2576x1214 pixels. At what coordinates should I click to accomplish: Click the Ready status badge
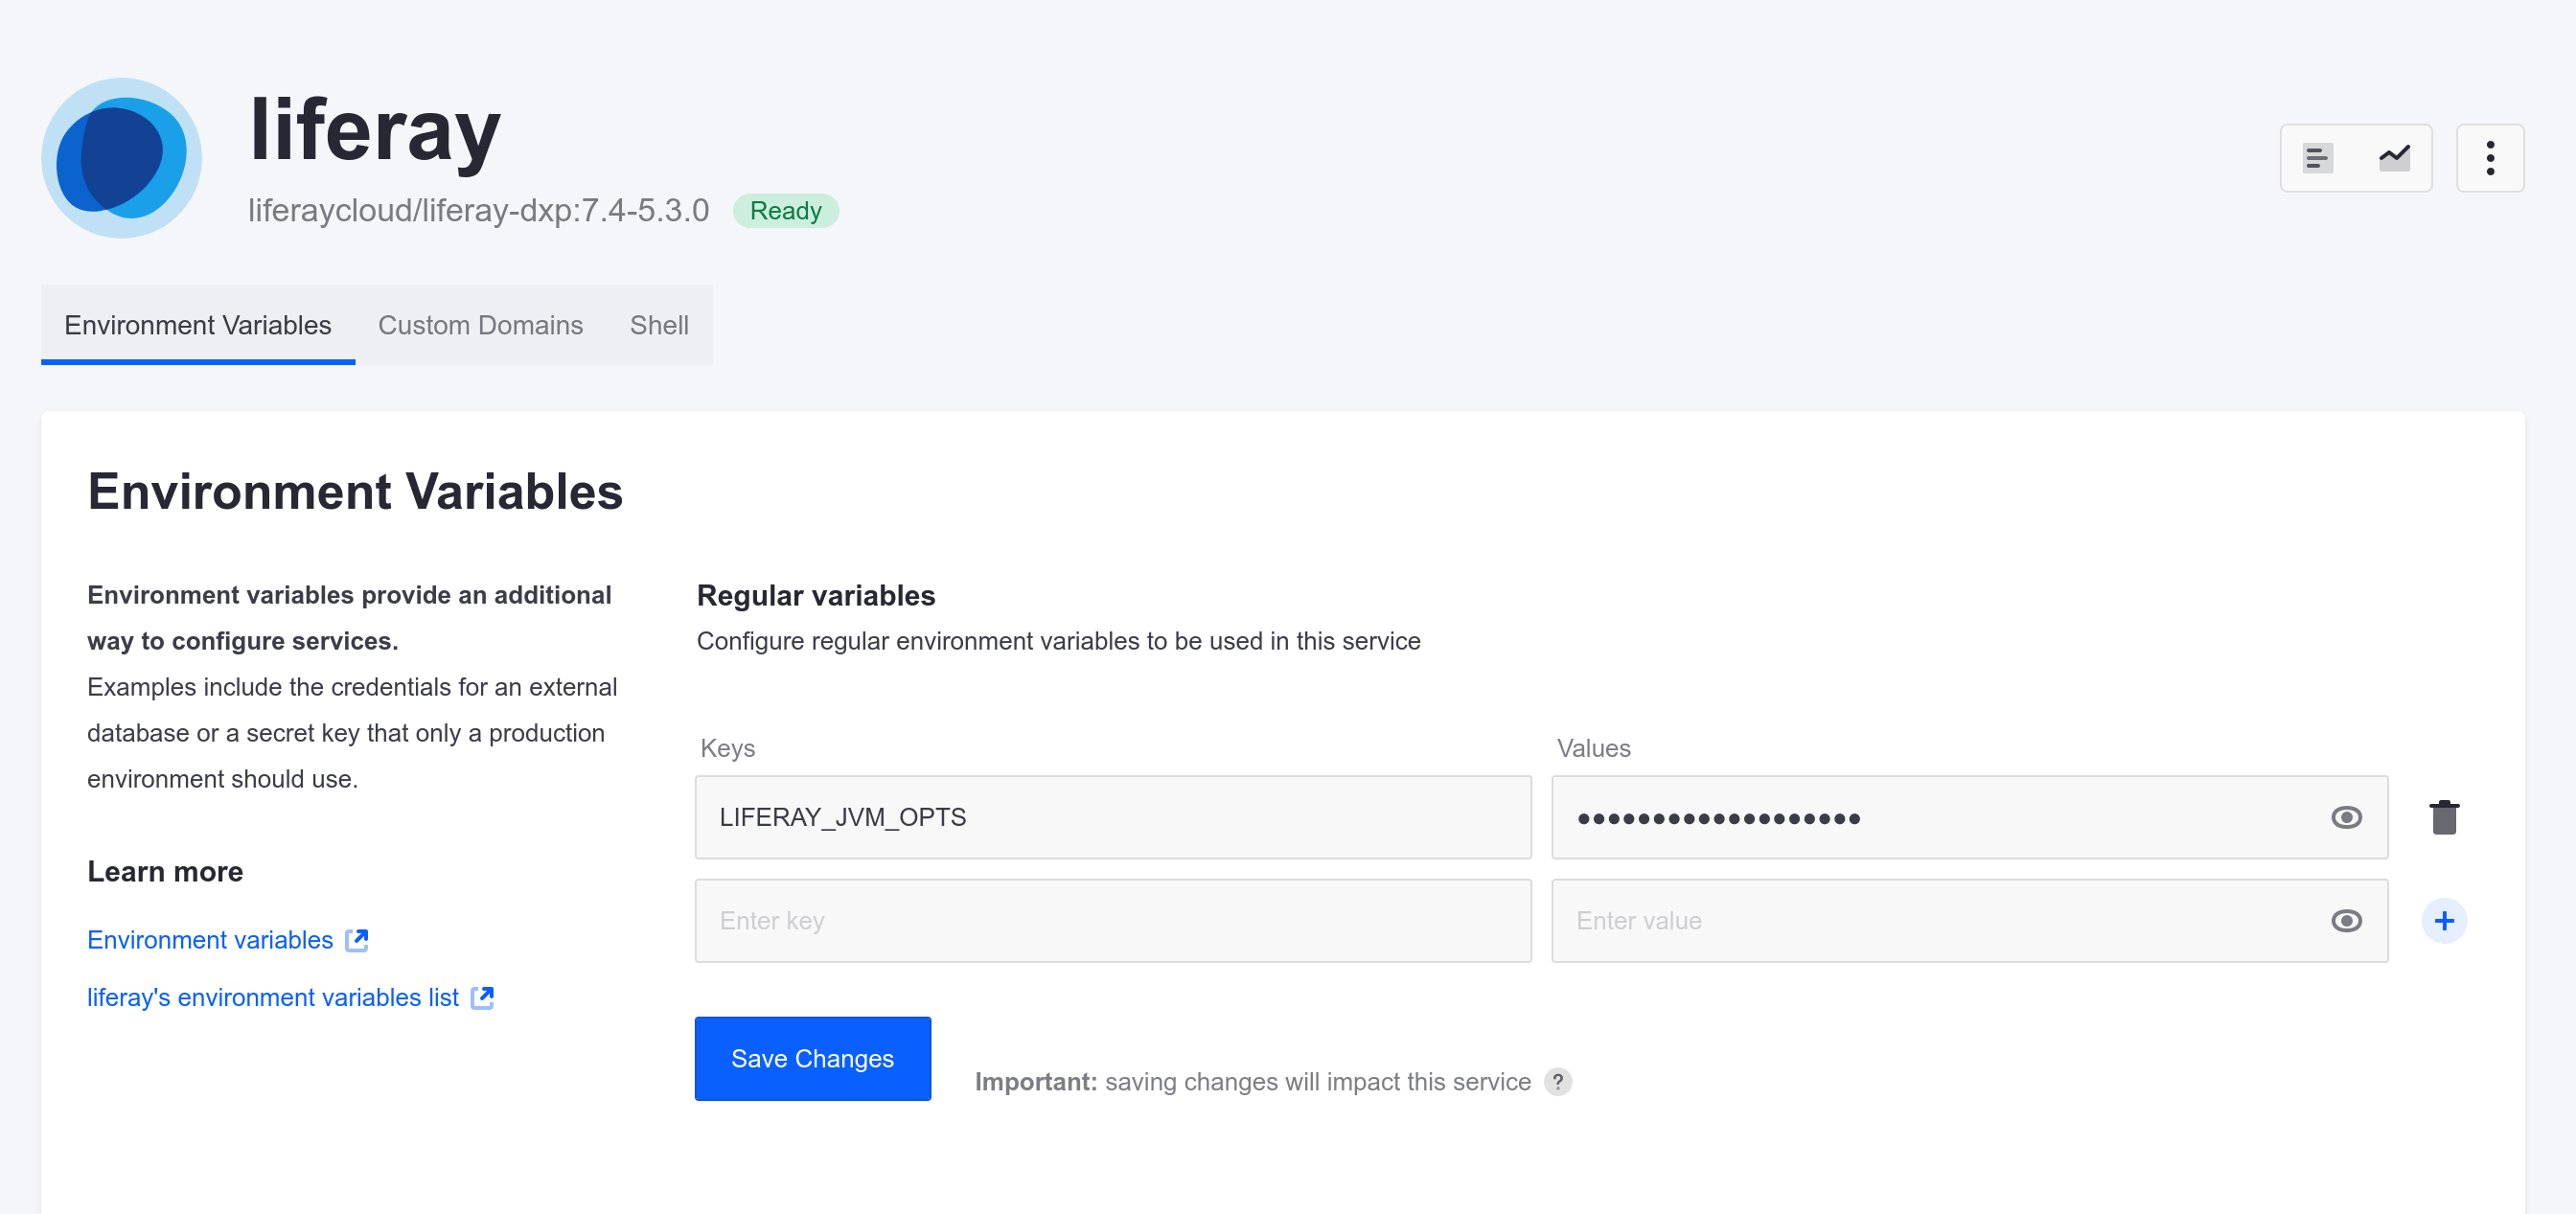tap(787, 210)
